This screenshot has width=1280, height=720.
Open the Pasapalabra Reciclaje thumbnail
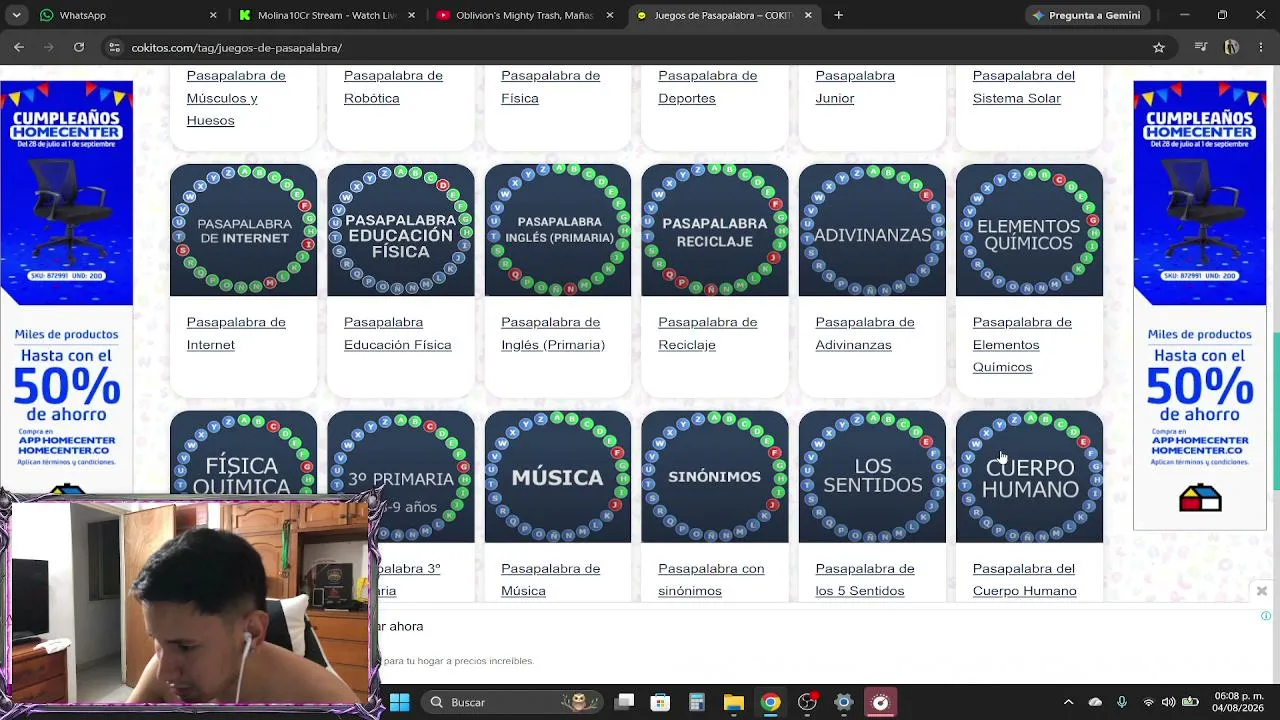point(715,230)
